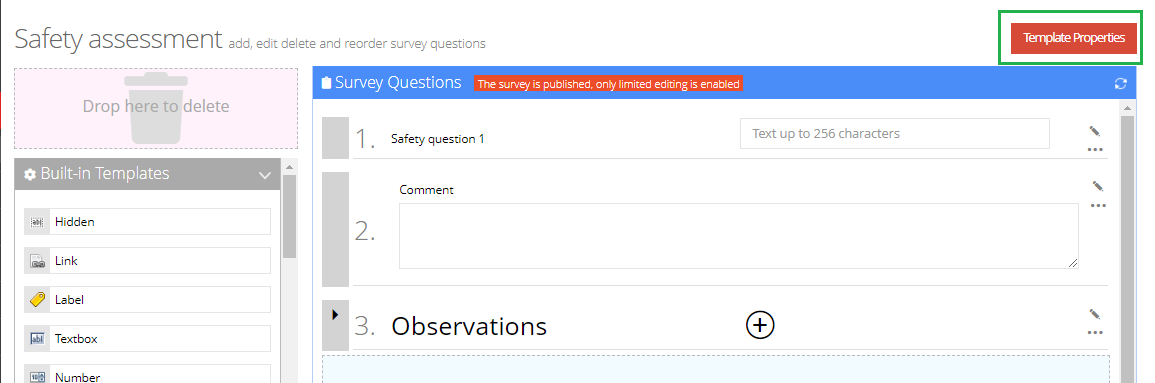Image resolution: width=1155 pixels, height=383 pixels.
Task: Open three-dots menu for Observations section
Action: click(1095, 332)
